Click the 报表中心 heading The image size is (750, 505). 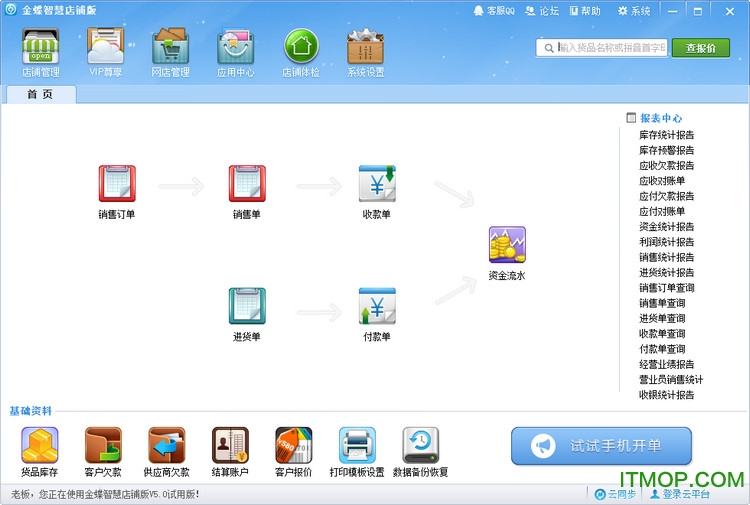tap(661, 118)
